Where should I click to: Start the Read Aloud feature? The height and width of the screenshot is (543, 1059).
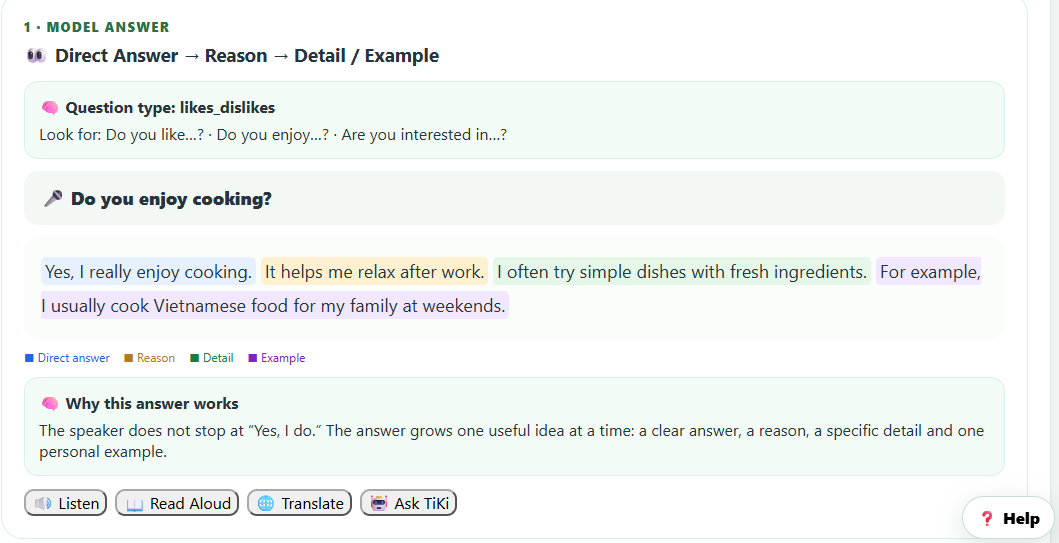coord(177,503)
